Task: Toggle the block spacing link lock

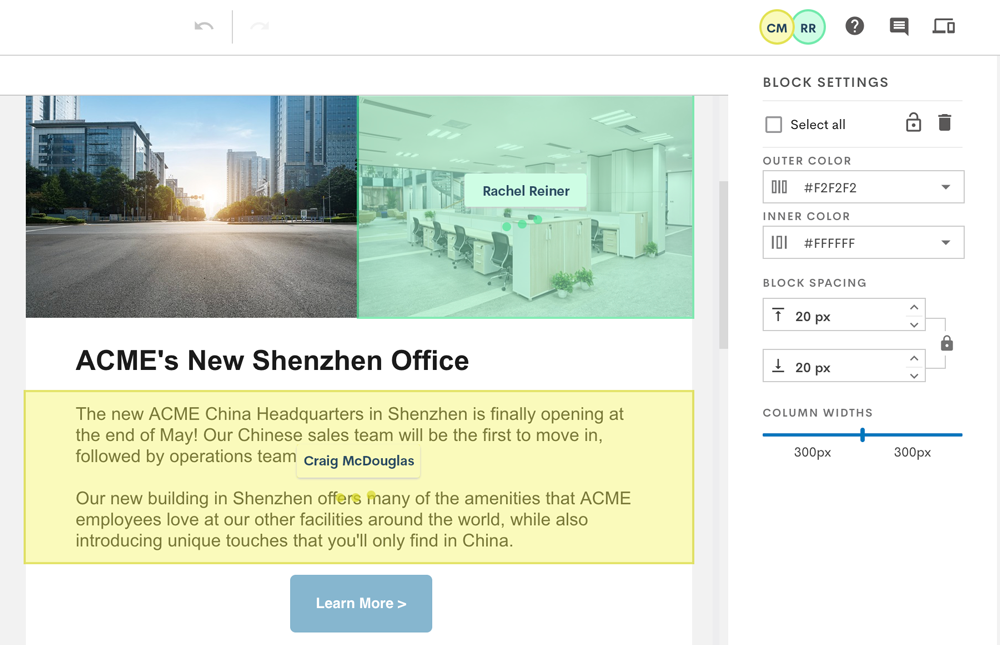Action: [946, 343]
